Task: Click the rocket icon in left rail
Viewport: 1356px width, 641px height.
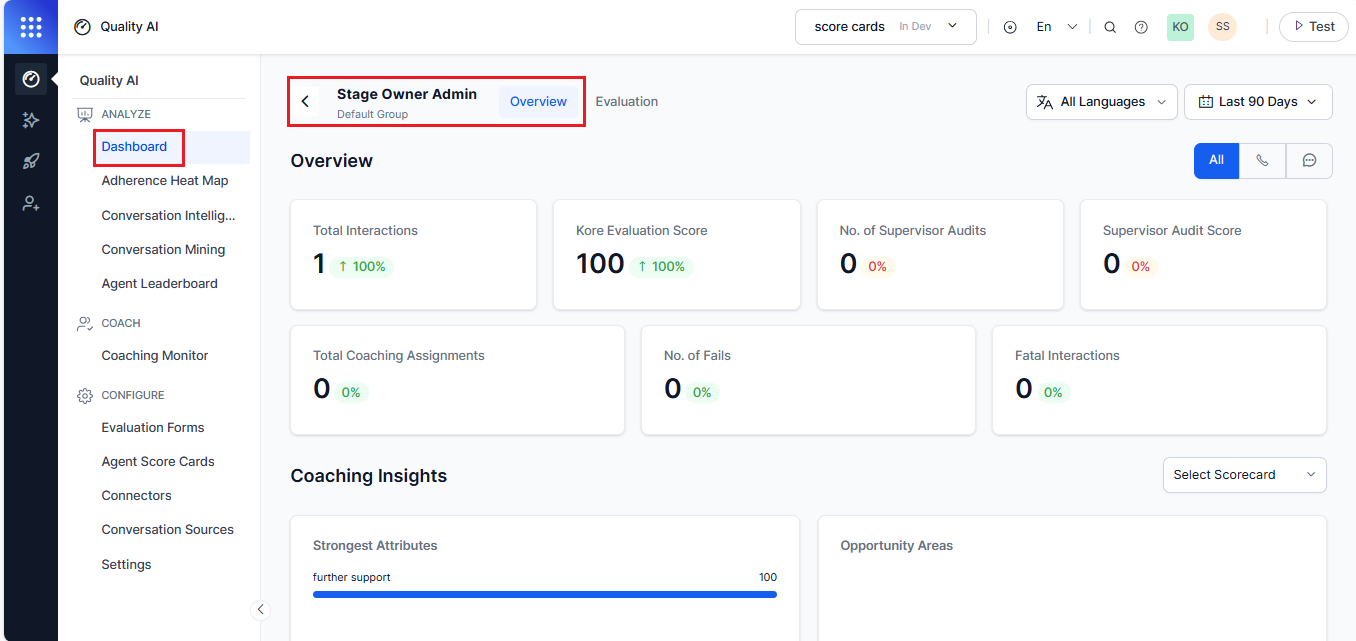Action: [30, 162]
